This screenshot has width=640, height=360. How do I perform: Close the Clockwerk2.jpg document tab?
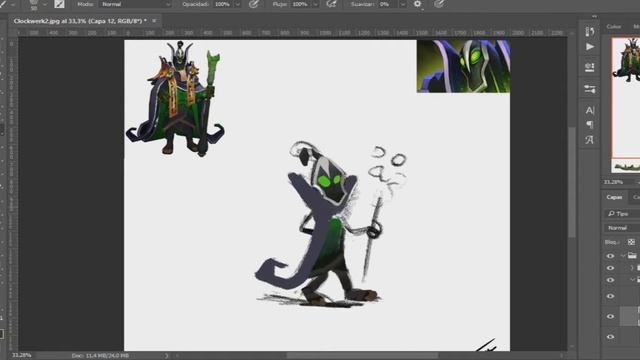pos(154,20)
